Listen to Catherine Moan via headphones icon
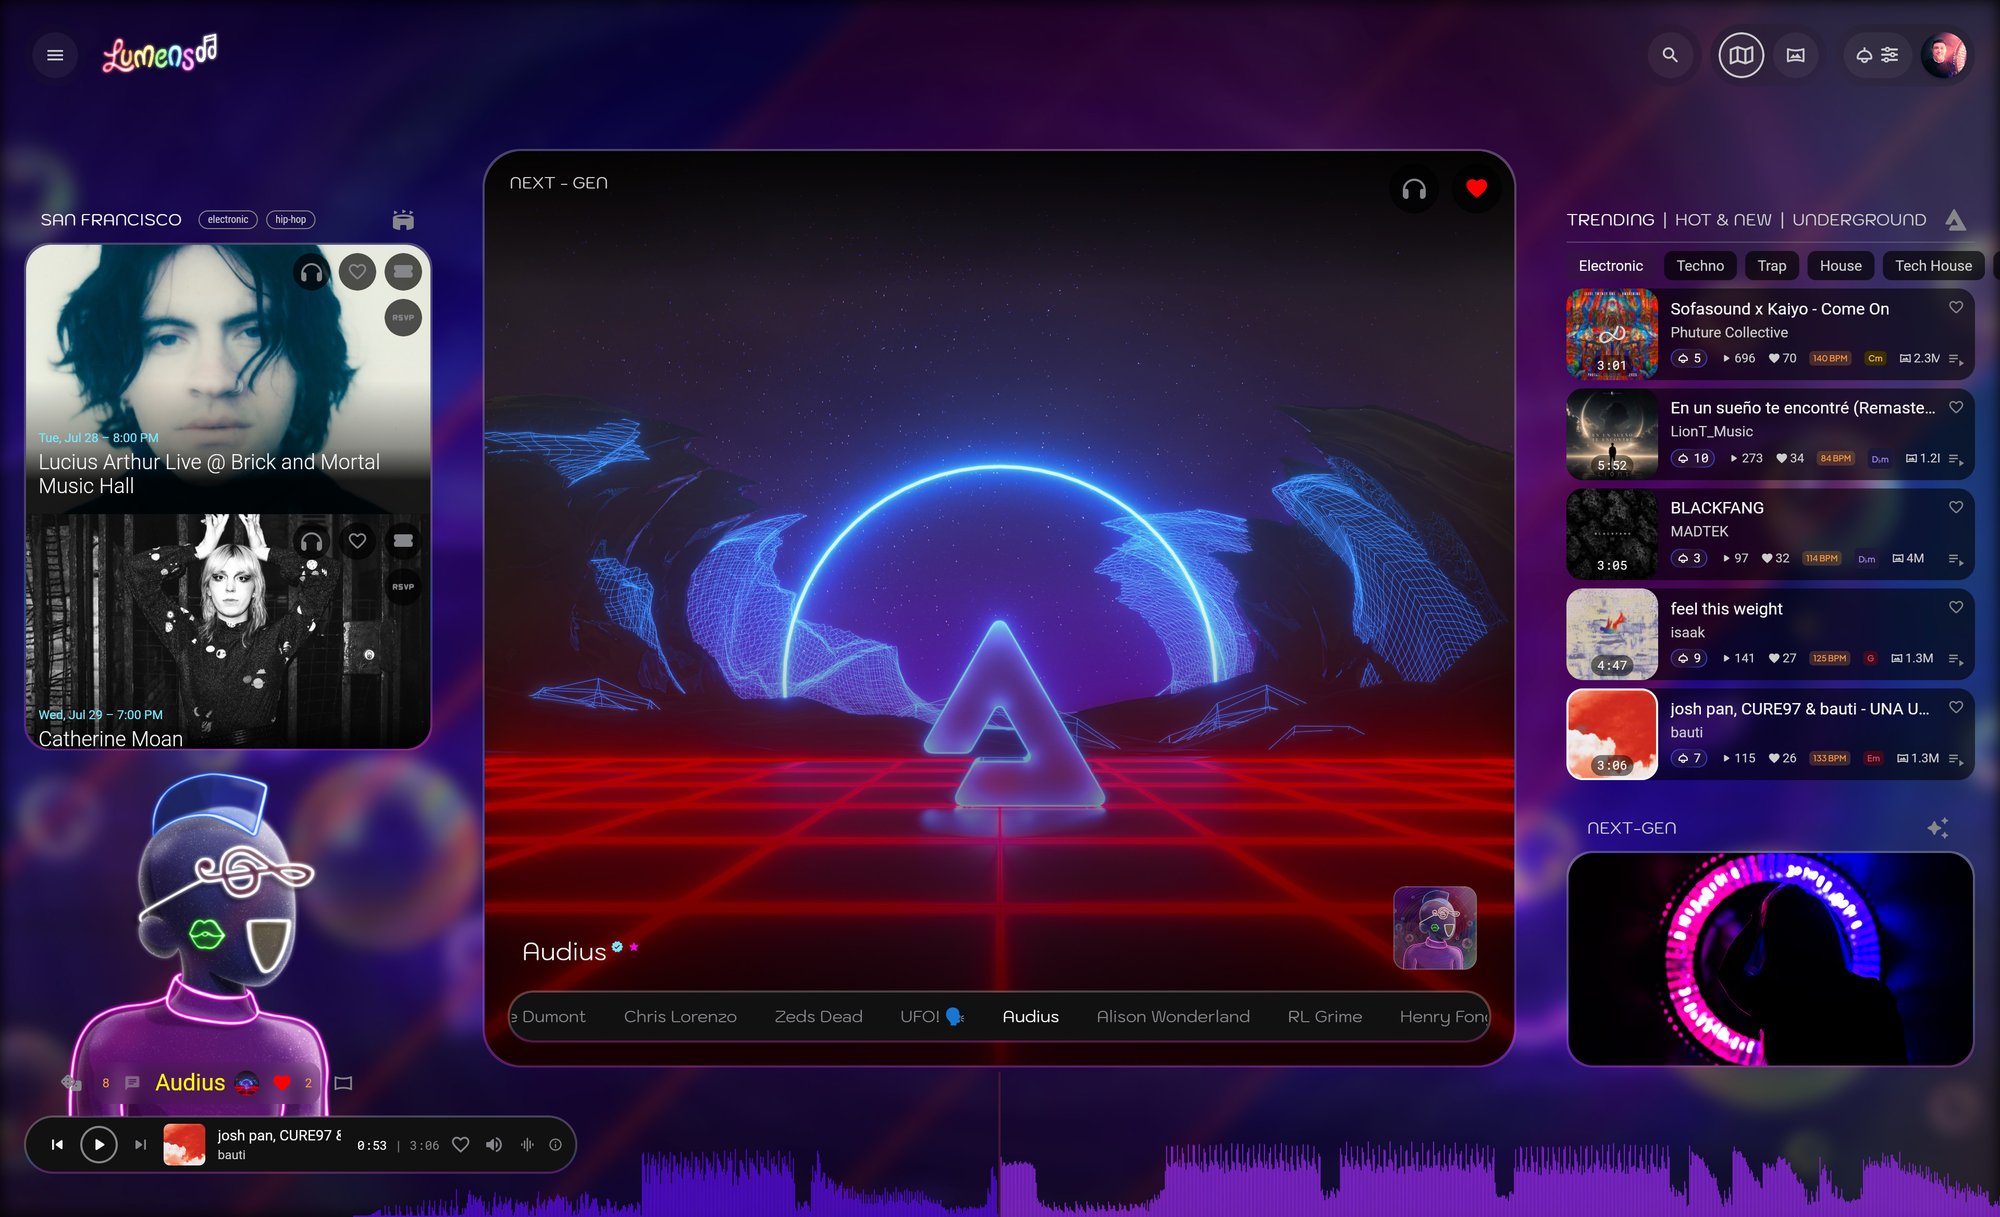The height and width of the screenshot is (1217, 2000). pyautogui.click(x=312, y=541)
